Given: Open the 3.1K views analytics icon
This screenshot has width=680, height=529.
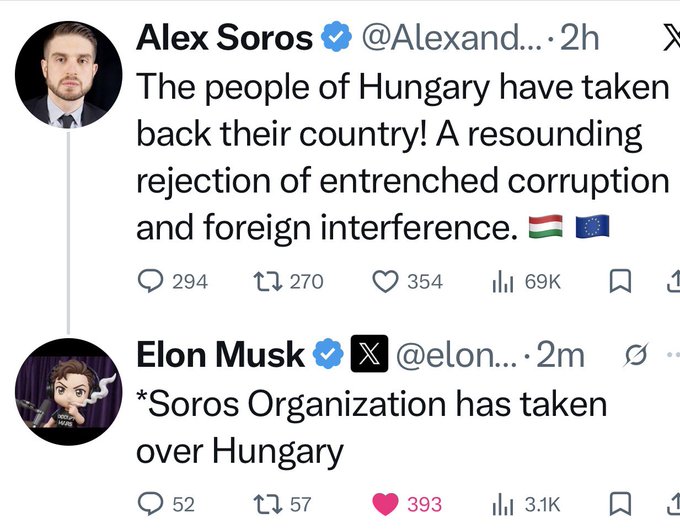Looking at the screenshot, I should pyautogui.click(x=502, y=503).
